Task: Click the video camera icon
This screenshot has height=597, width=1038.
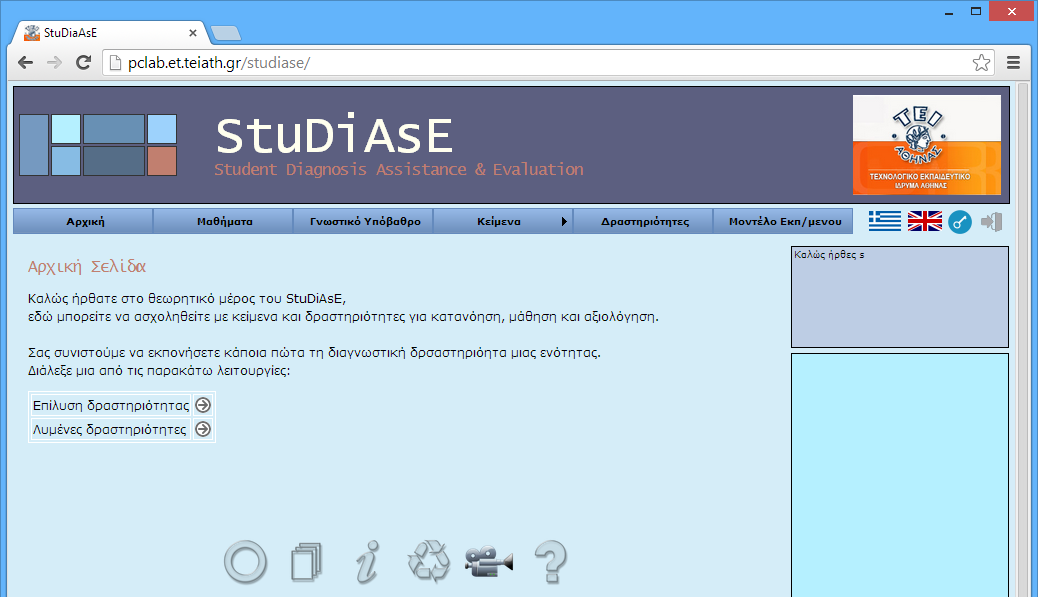Action: click(x=489, y=562)
